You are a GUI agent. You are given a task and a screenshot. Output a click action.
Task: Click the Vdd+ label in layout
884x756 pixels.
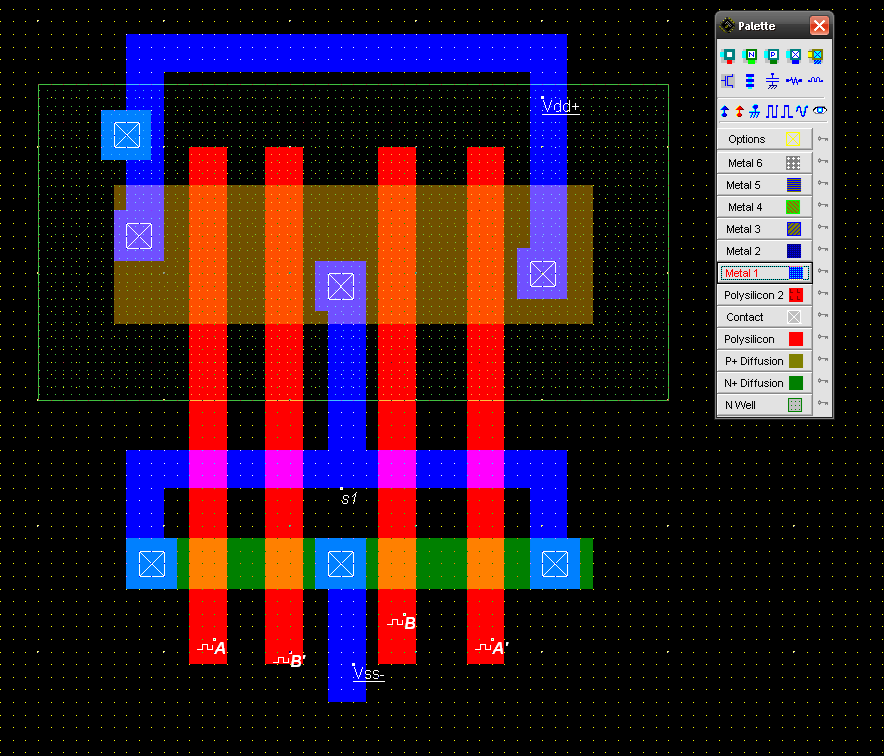click(x=560, y=106)
